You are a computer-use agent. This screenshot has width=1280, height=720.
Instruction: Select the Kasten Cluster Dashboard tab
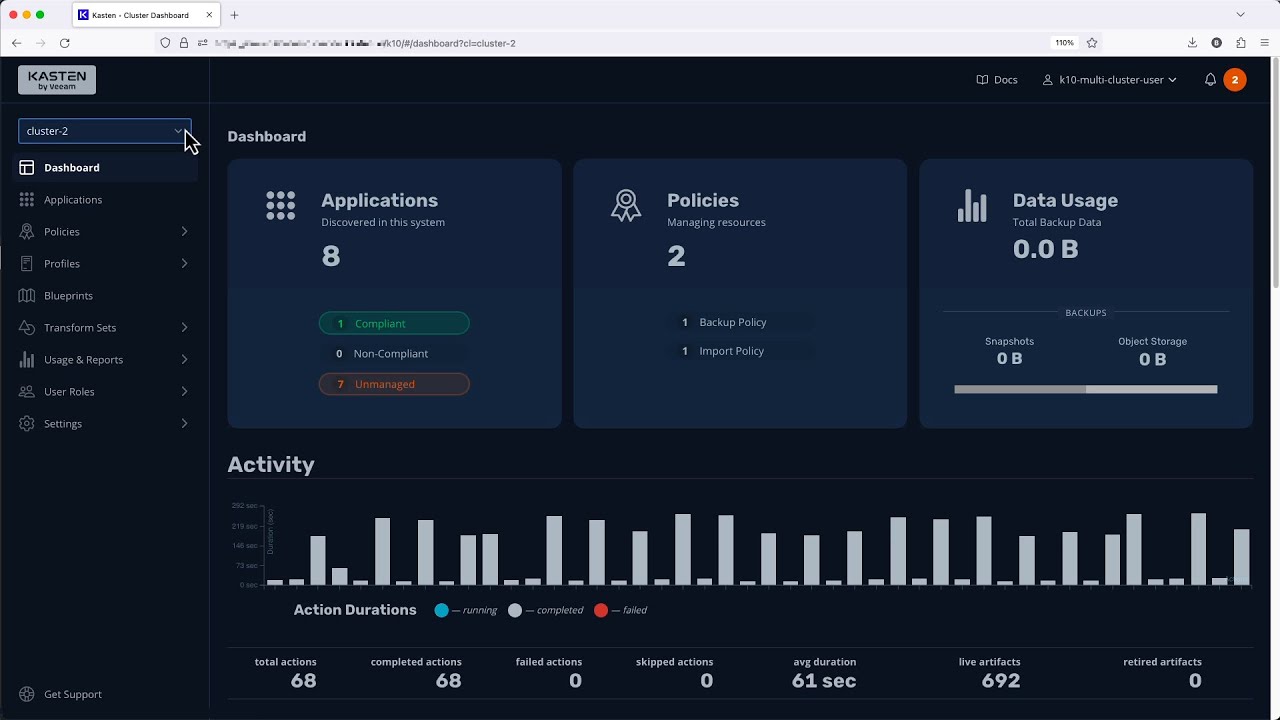(x=147, y=15)
